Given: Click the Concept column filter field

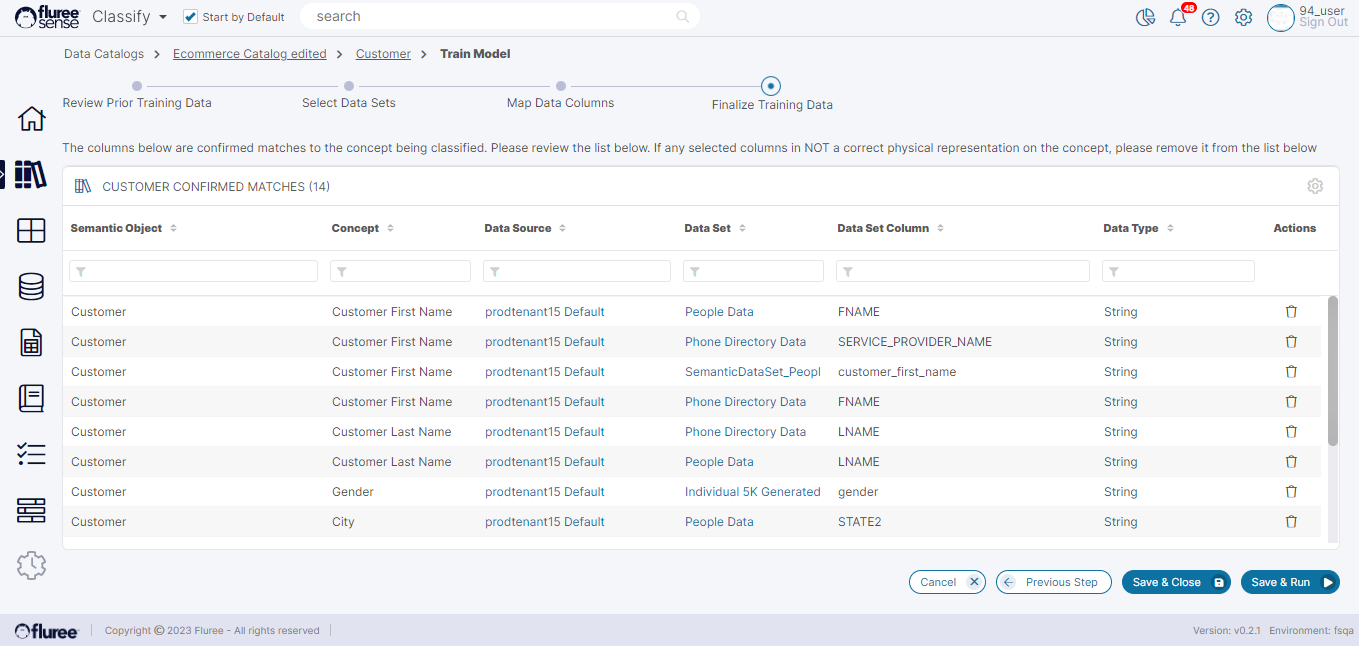Looking at the screenshot, I should [x=400, y=271].
